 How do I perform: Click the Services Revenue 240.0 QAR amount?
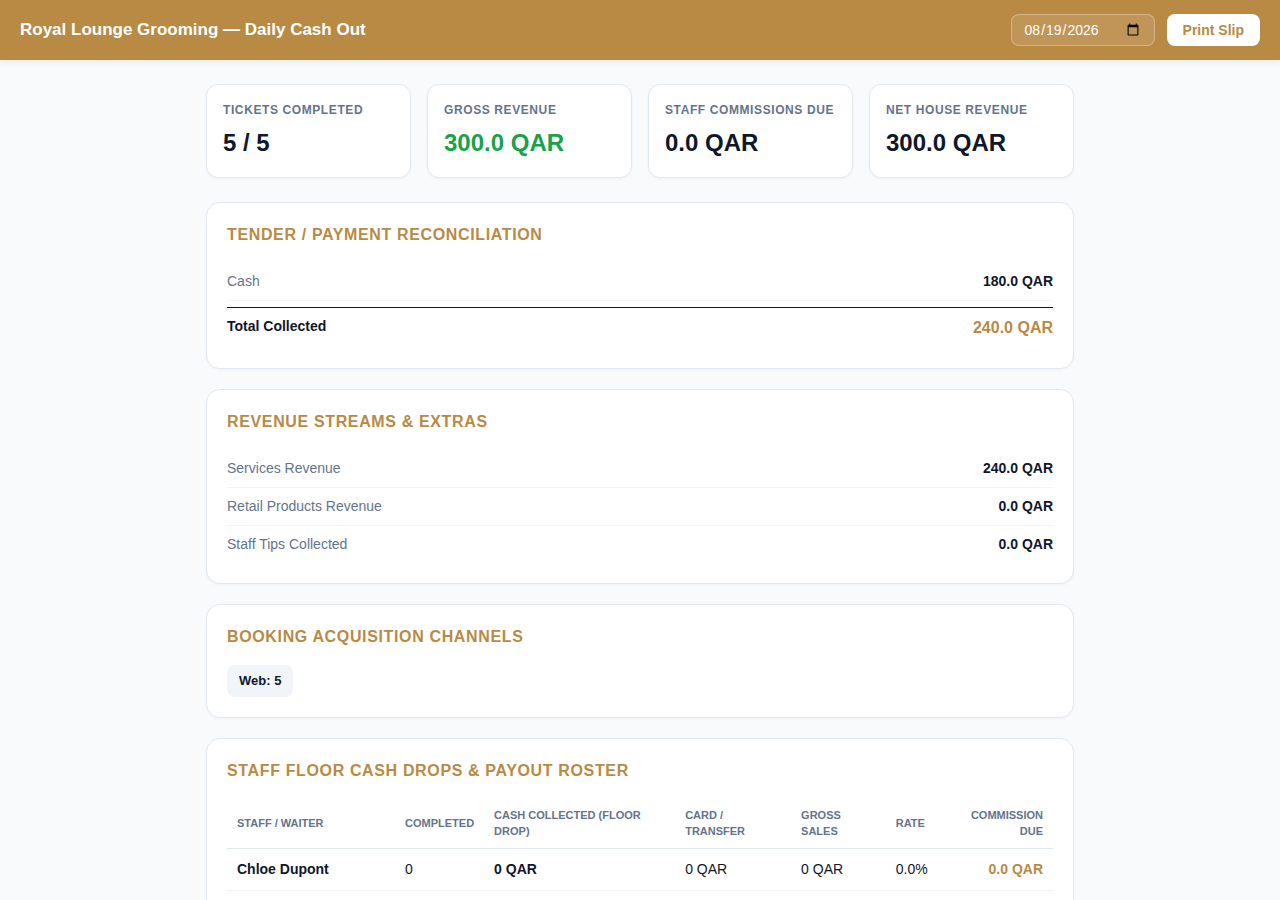pyautogui.click(x=1018, y=468)
